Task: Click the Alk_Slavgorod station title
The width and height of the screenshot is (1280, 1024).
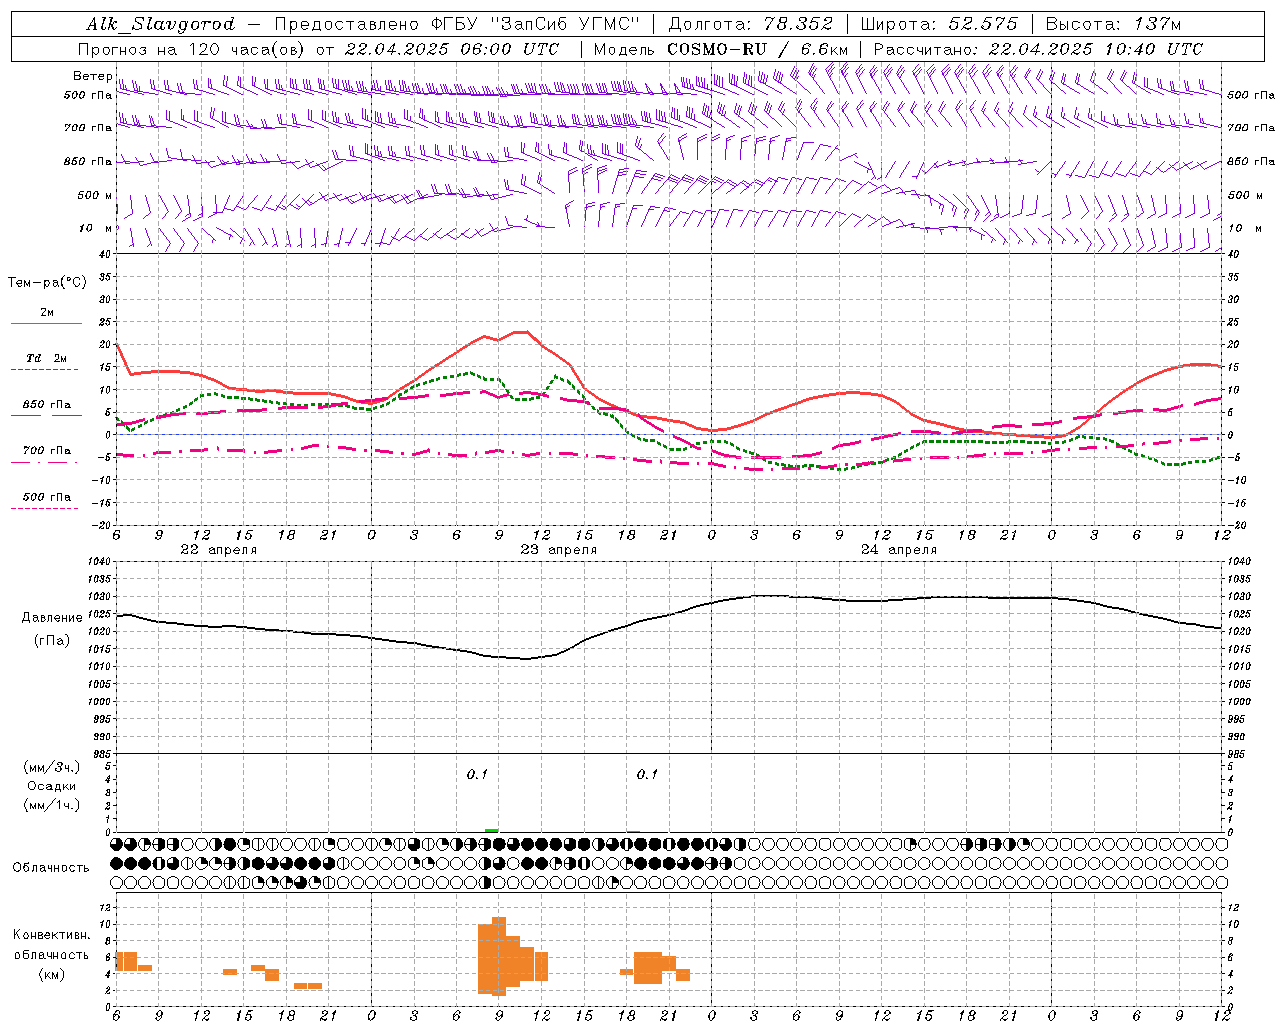Action: (161, 24)
